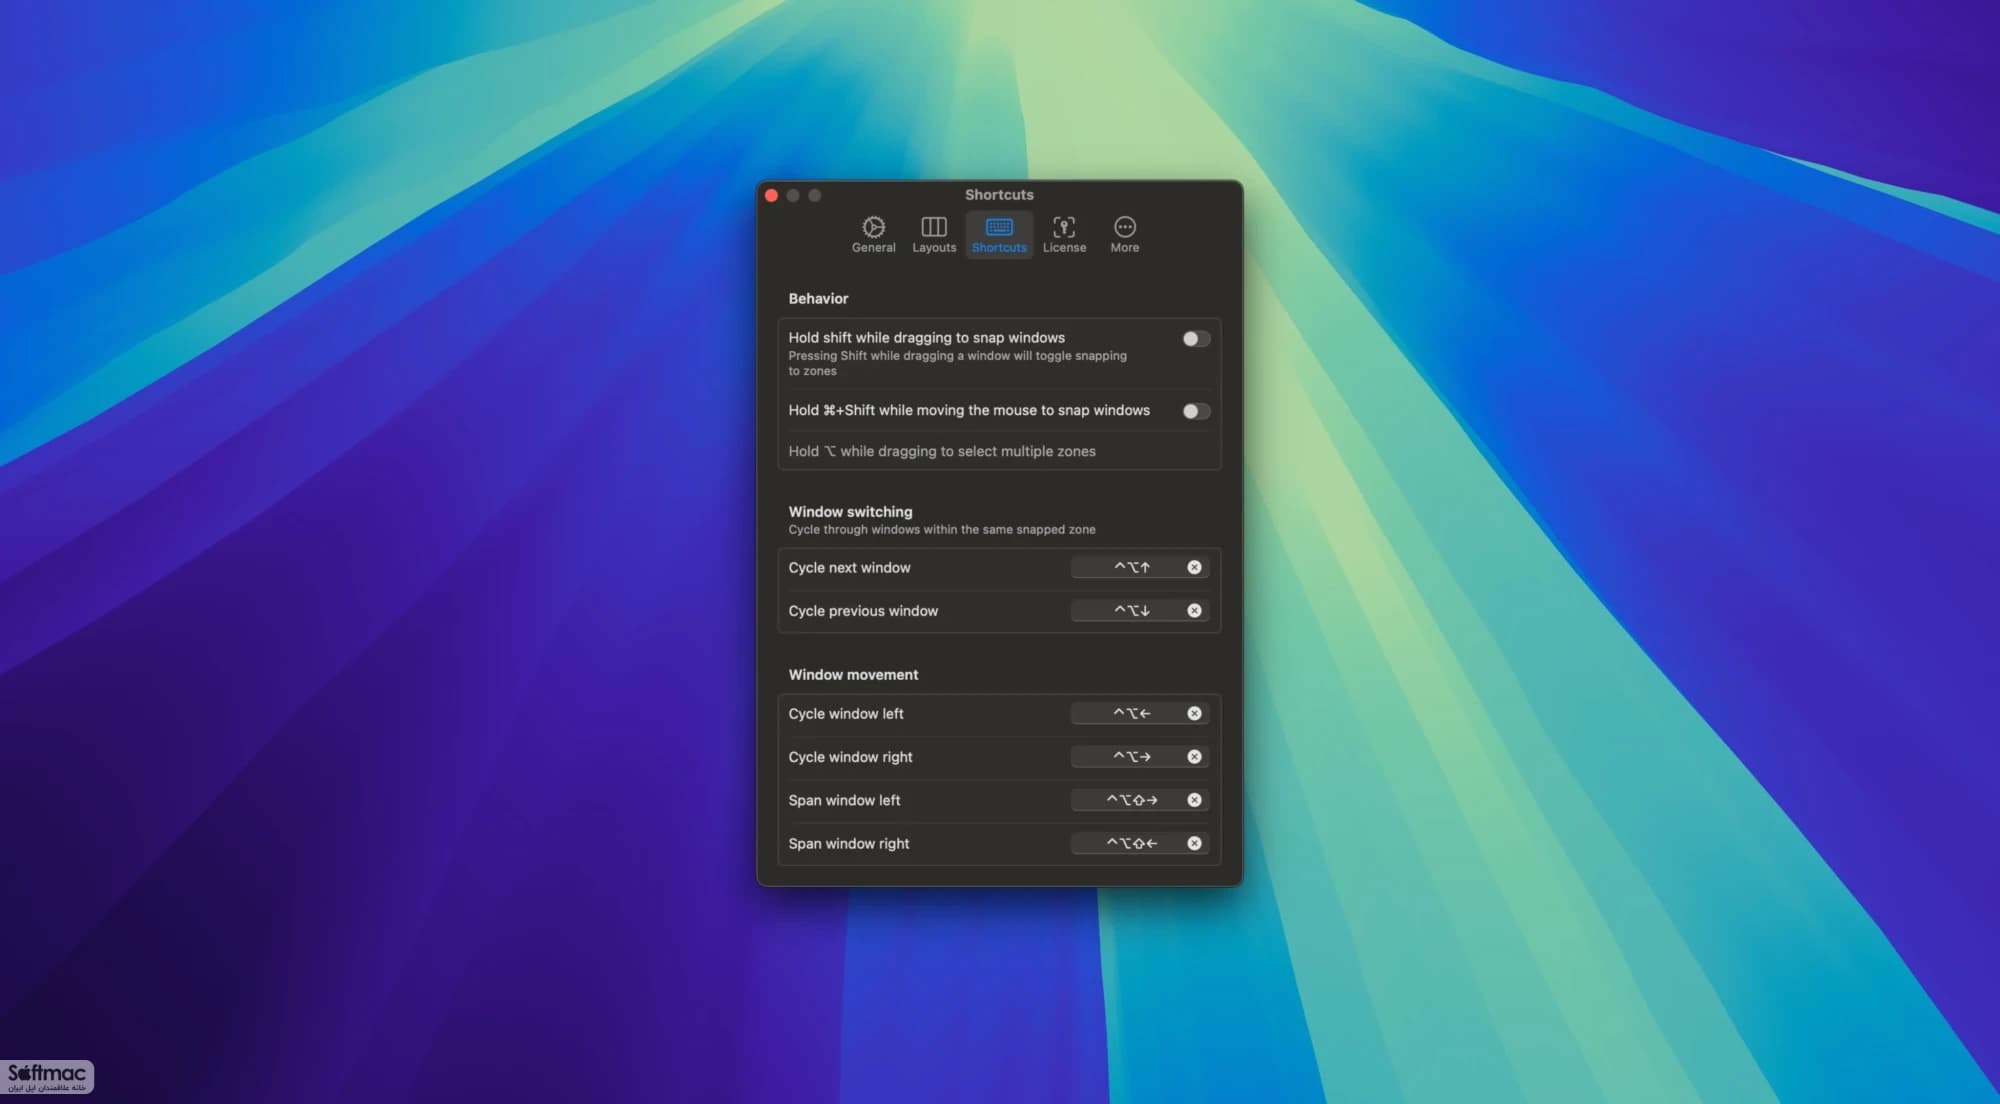Open the General preferences tab
Image resolution: width=2000 pixels, height=1104 pixels.
tap(873, 235)
